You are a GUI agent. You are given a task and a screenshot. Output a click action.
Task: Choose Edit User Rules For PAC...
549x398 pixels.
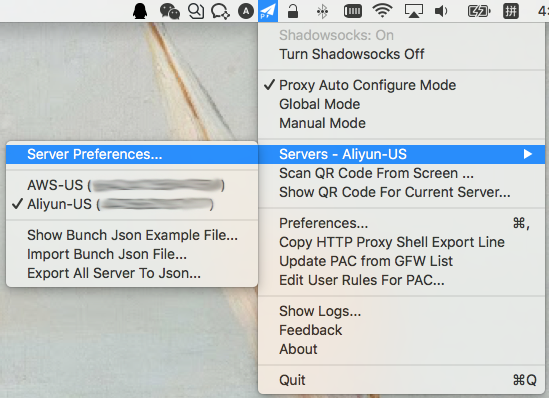click(402, 280)
